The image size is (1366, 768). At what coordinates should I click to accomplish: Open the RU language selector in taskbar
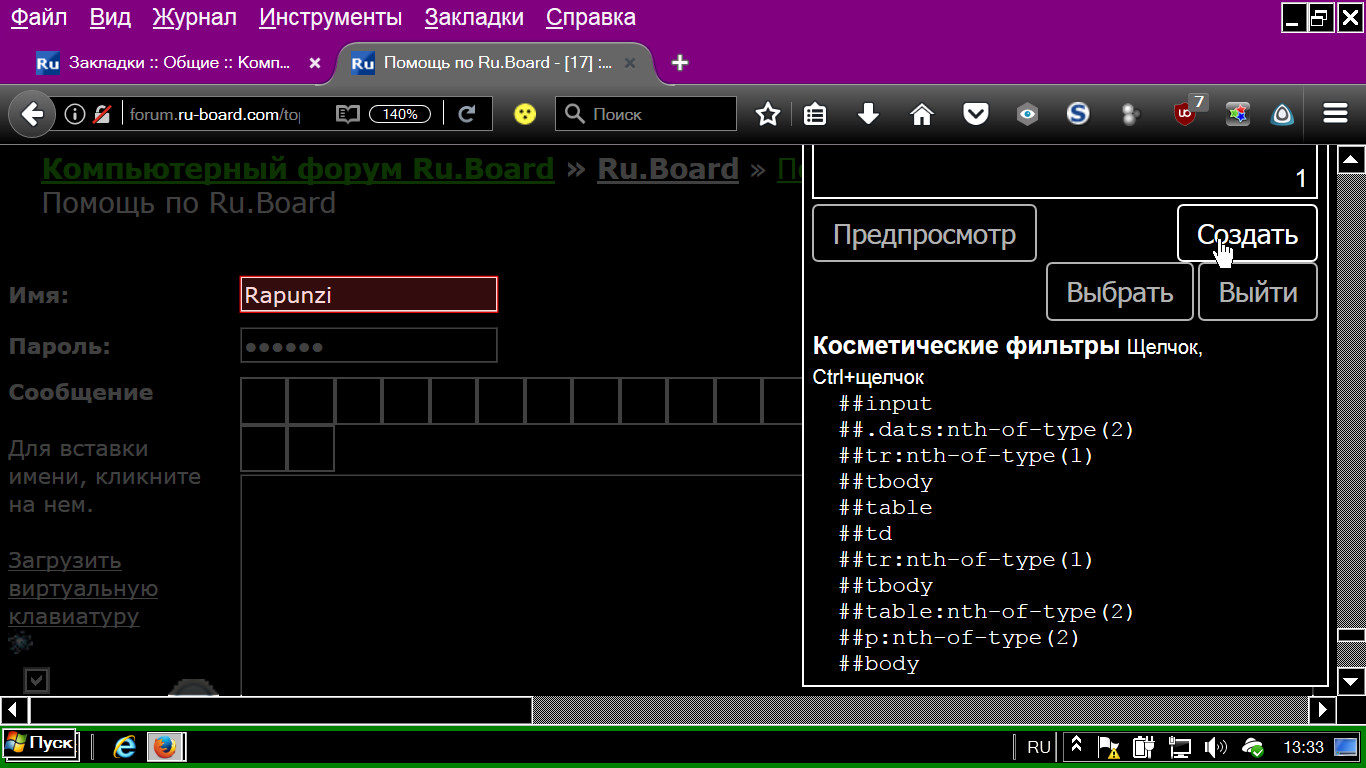point(1039,747)
